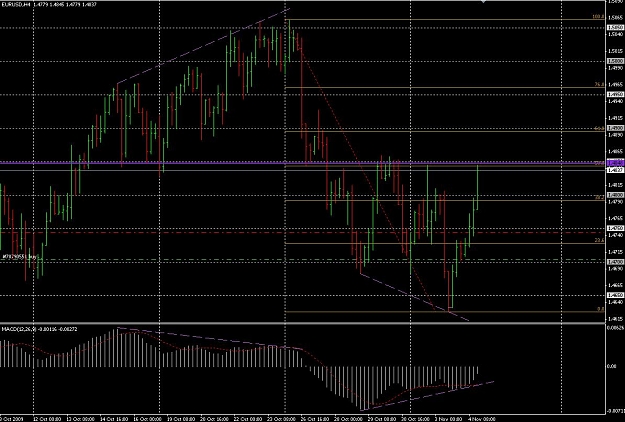Click the 1.4827 current price label

(615, 170)
